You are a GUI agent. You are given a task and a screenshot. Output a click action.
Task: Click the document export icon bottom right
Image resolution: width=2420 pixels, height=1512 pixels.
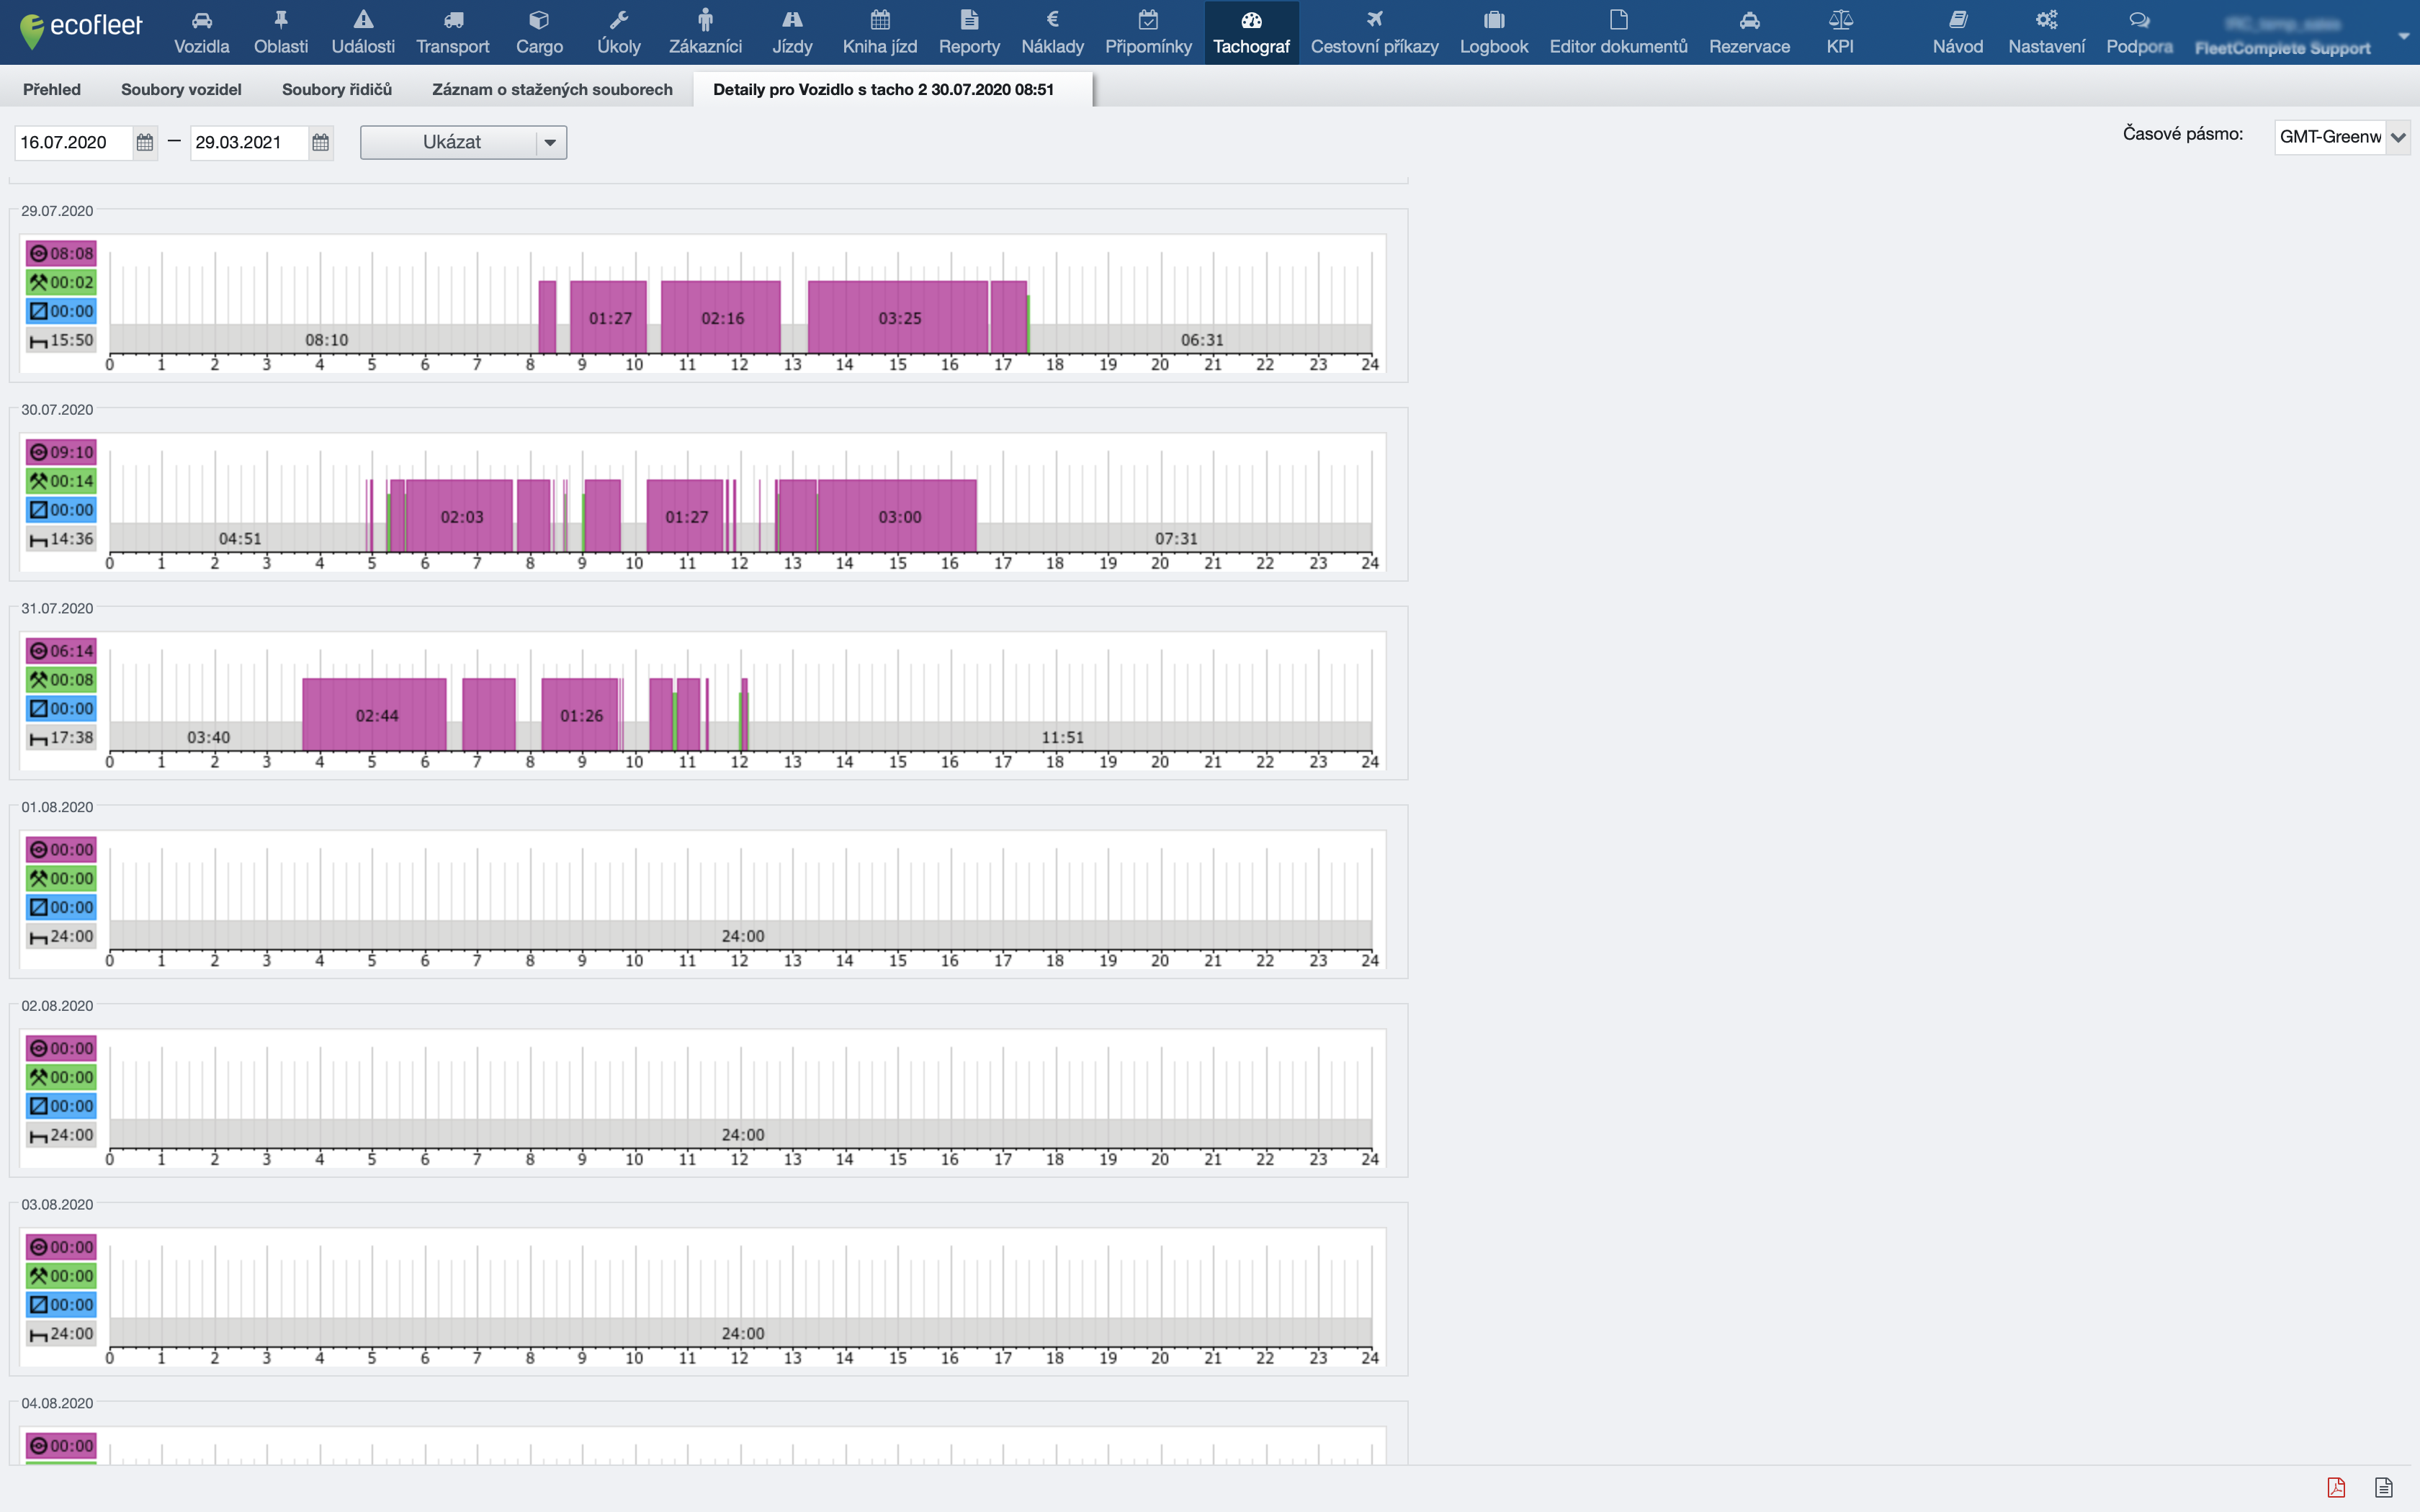(x=2384, y=1487)
